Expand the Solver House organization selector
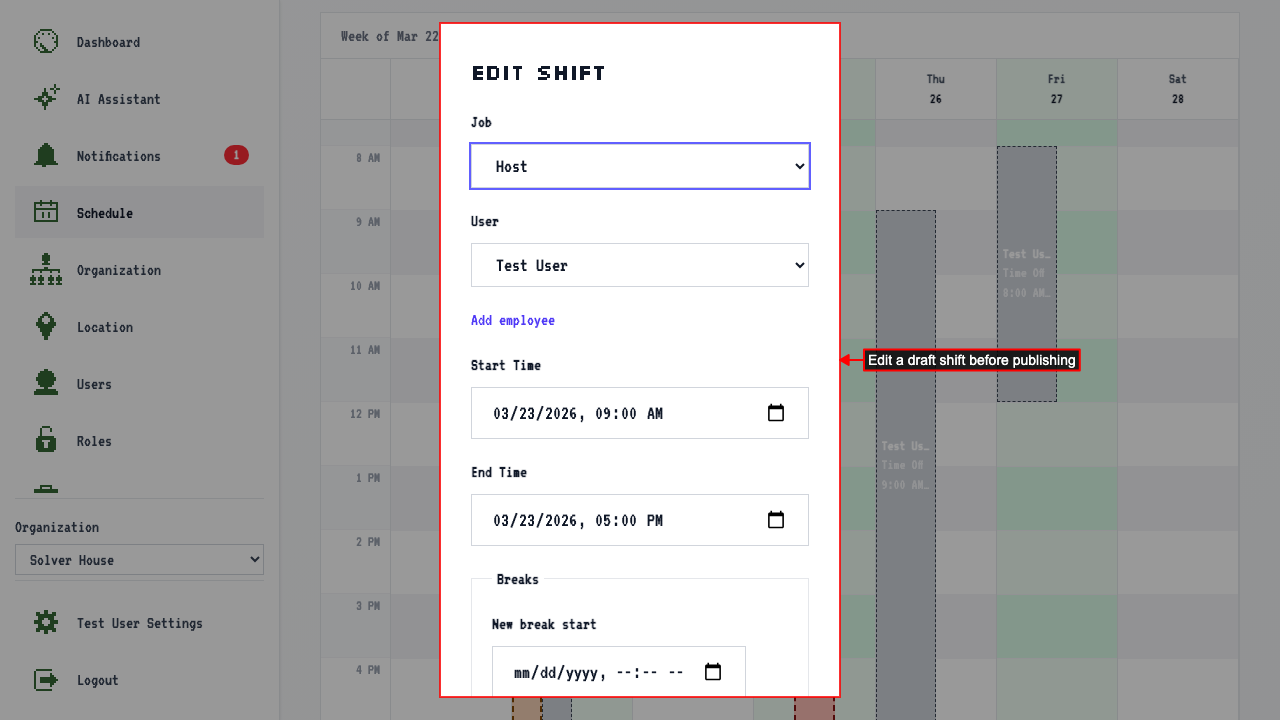Viewport: 1280px width, 720px height. 139,560
